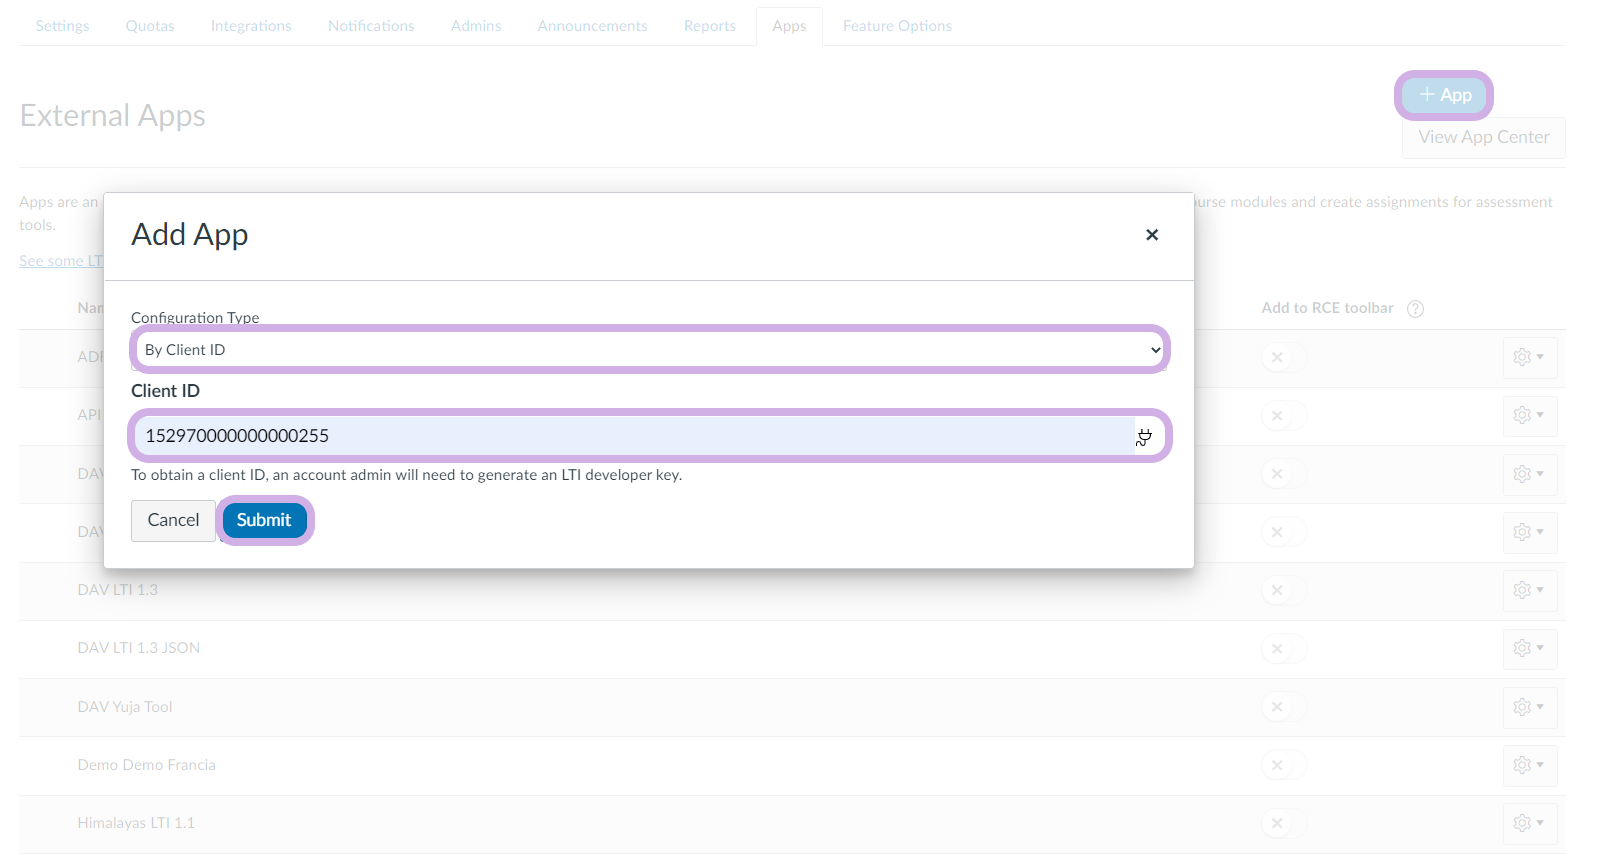The image size is (1609, 861).
Task: Submit the Add App form
Action: tap(264, 520)
